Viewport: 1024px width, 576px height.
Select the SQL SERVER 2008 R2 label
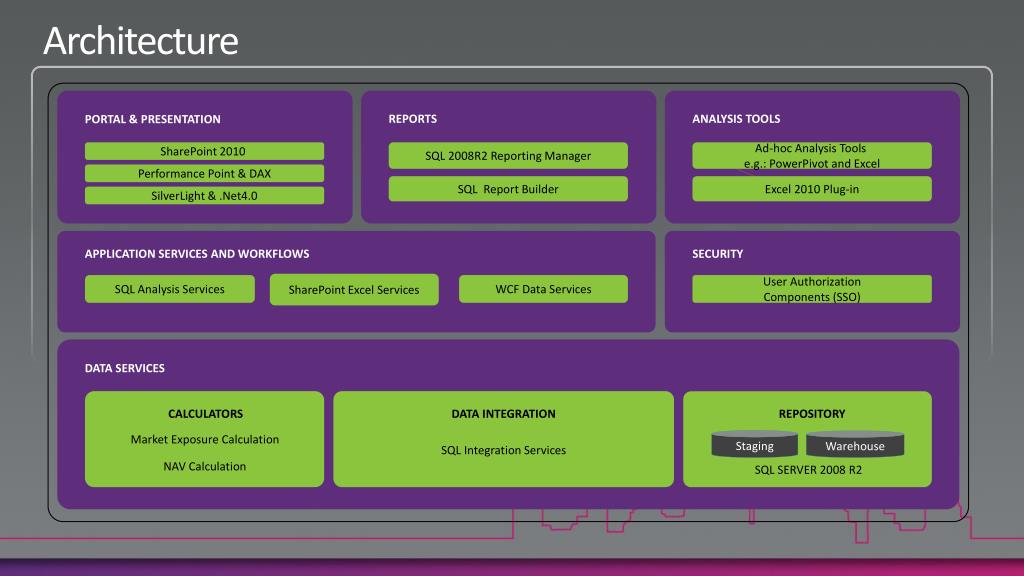(x=808, y=470)
